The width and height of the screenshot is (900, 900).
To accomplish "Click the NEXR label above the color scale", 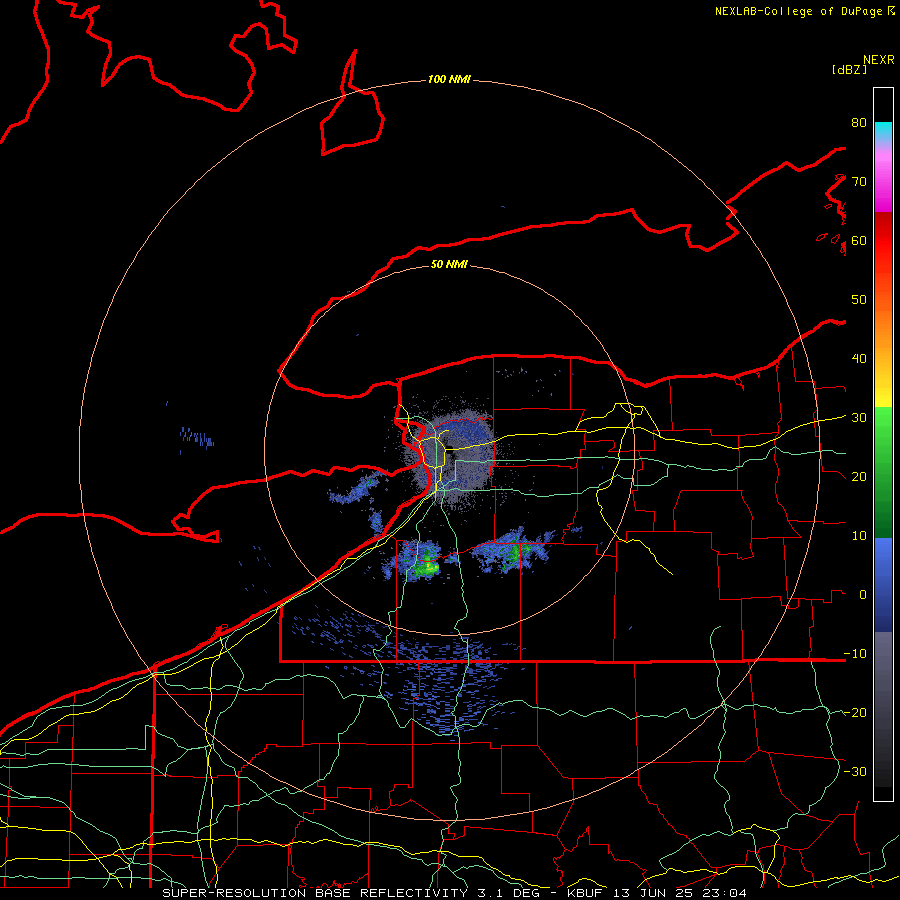I will 879,60.
